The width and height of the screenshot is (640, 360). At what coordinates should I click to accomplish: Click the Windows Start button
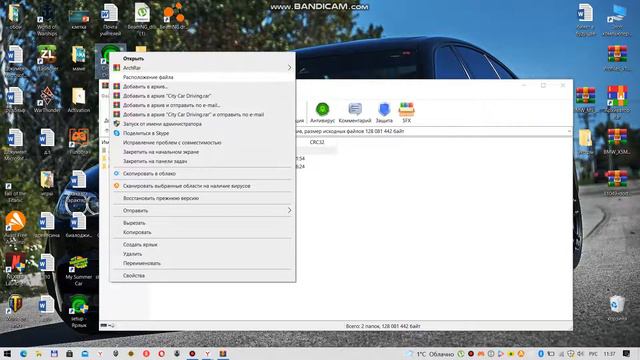coord(7,353)
